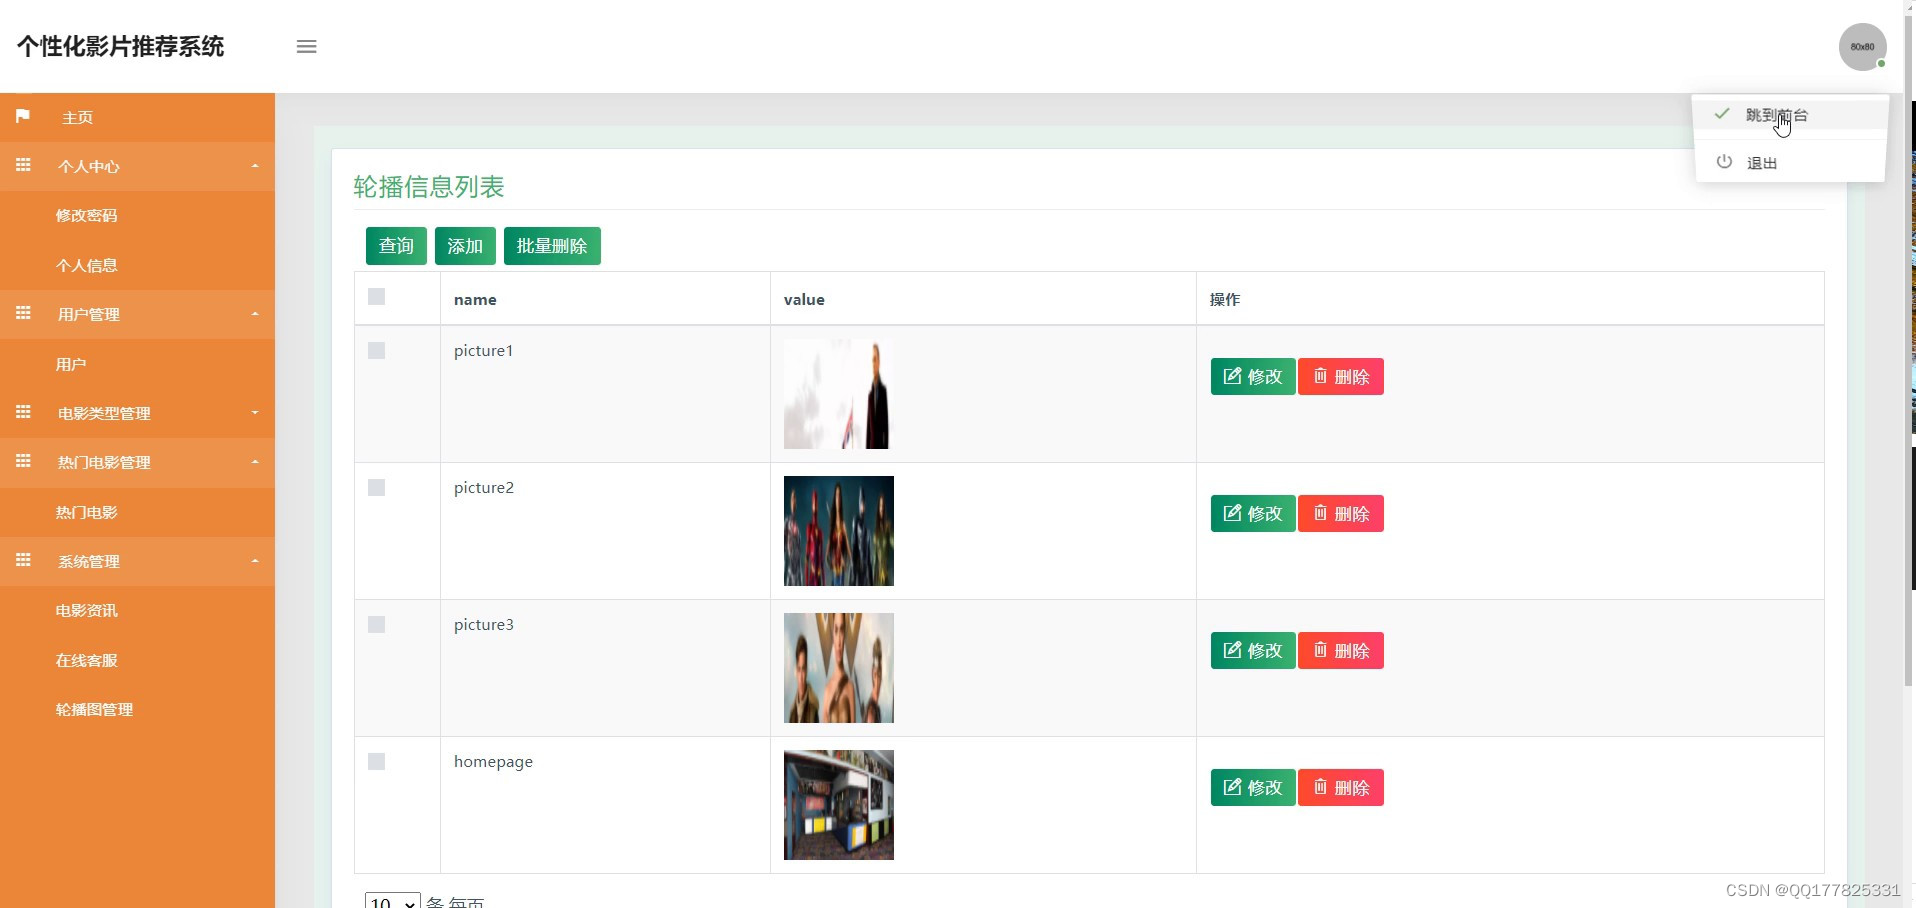This screenshot has height=908, width=1916.
Task: Click the checkmark icon beside 跳到前台
Action: 1721,114
